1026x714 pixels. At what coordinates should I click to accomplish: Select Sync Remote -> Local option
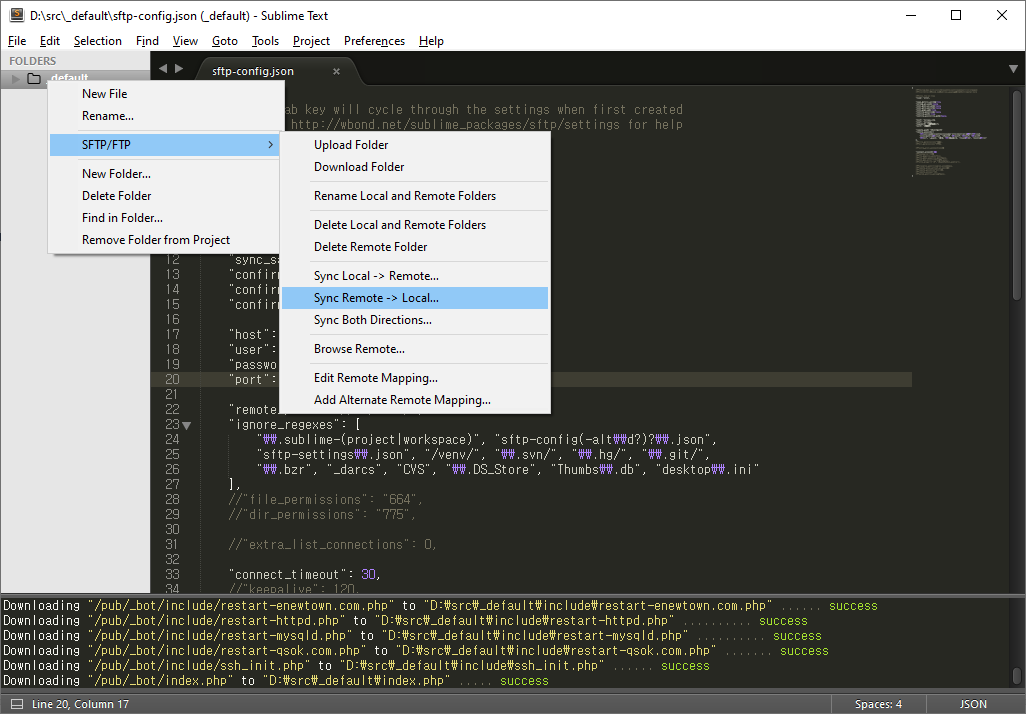[x=376, y=298]
